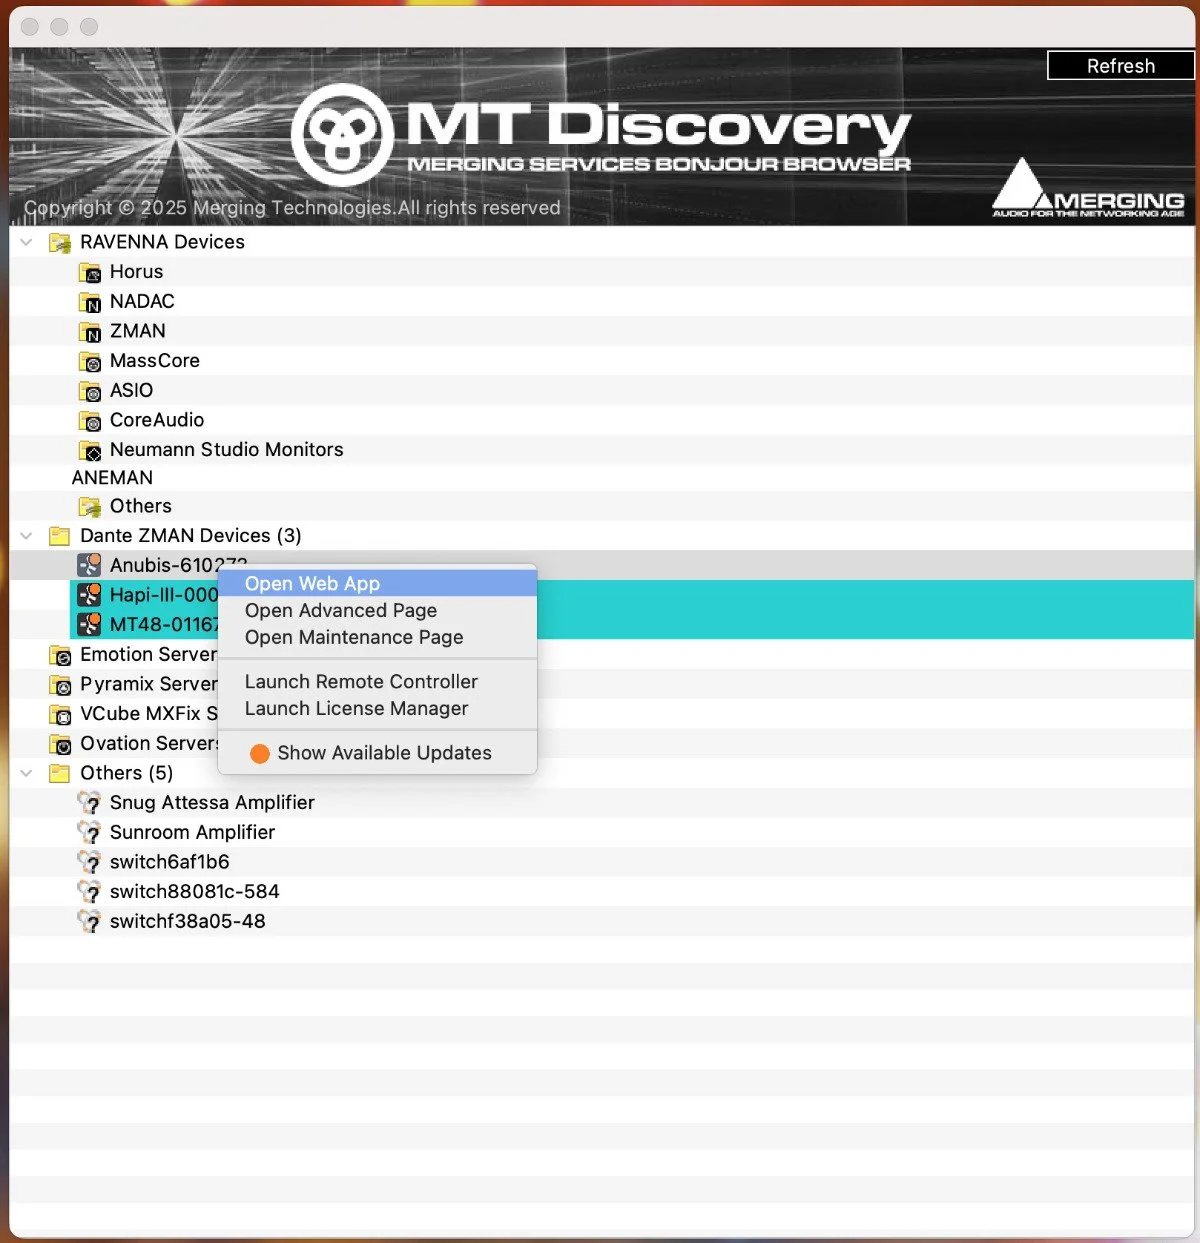Choose Open Web App from context menu
The height and width of the screenshot is (1243, 1200).
377,583
